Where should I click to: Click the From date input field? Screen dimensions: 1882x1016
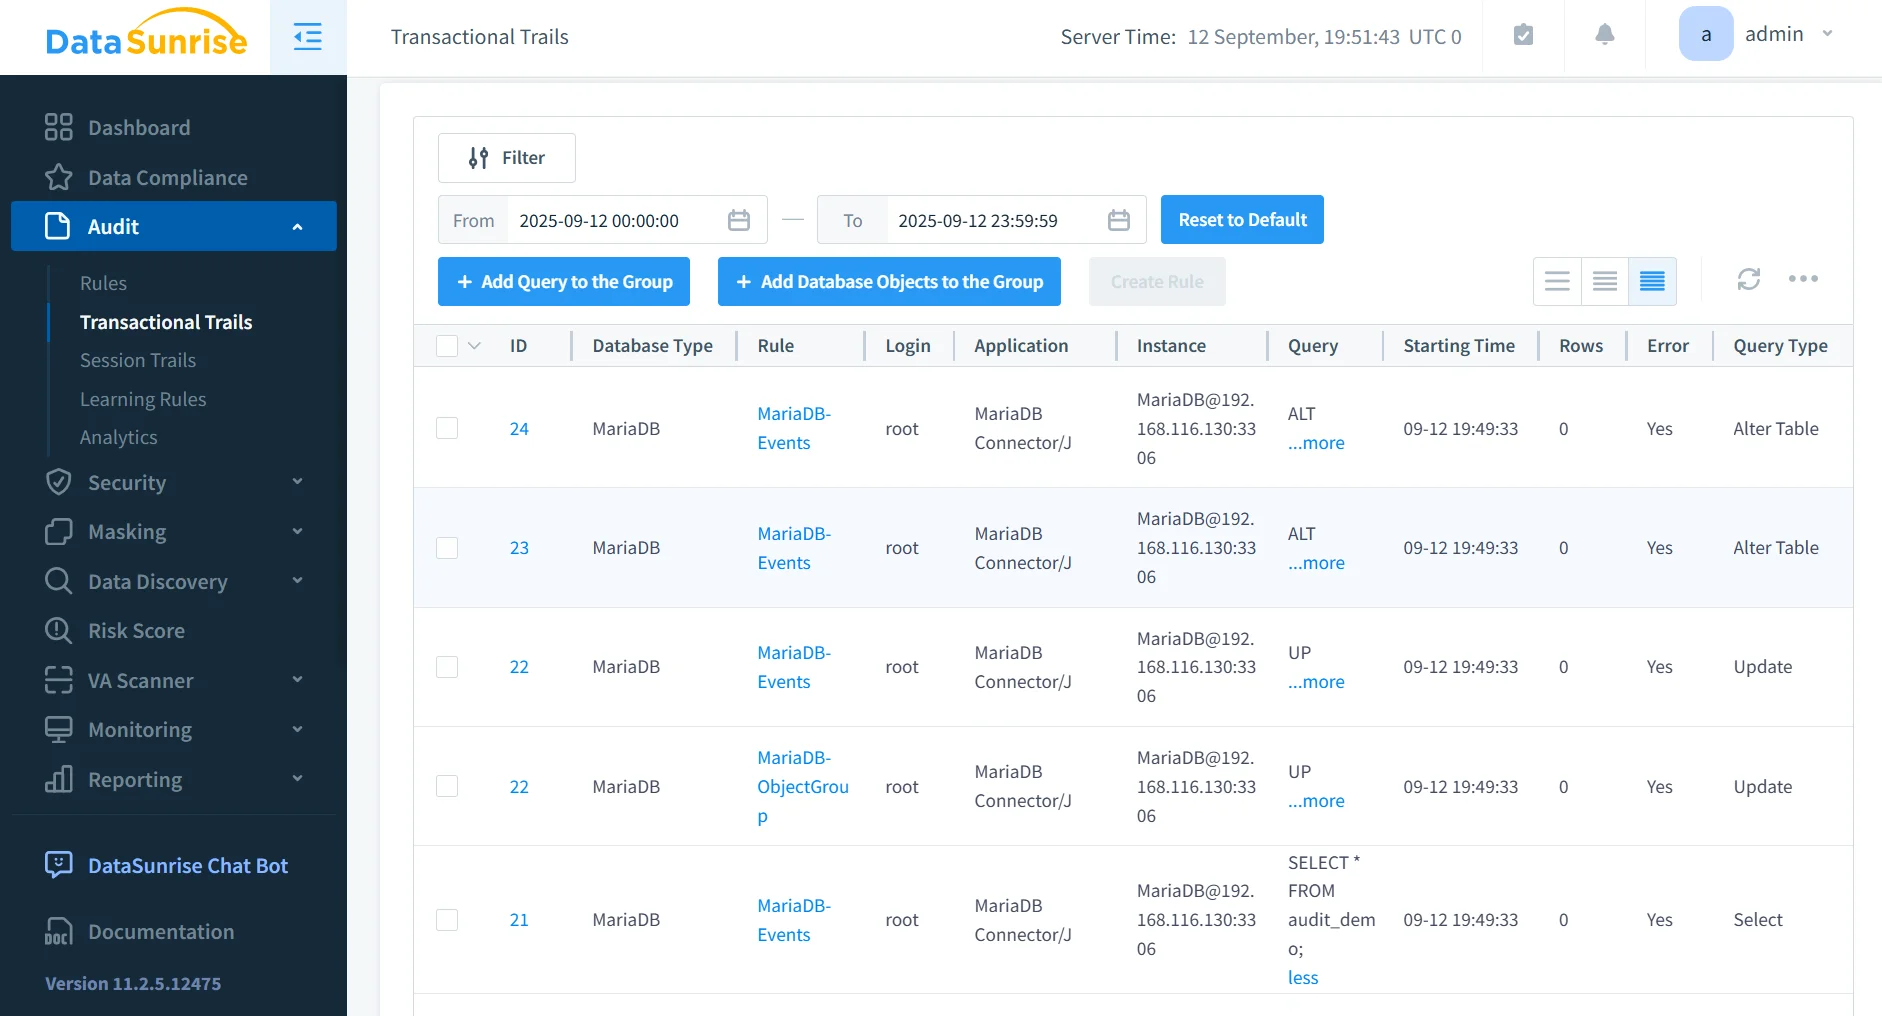tap(610, 221)
